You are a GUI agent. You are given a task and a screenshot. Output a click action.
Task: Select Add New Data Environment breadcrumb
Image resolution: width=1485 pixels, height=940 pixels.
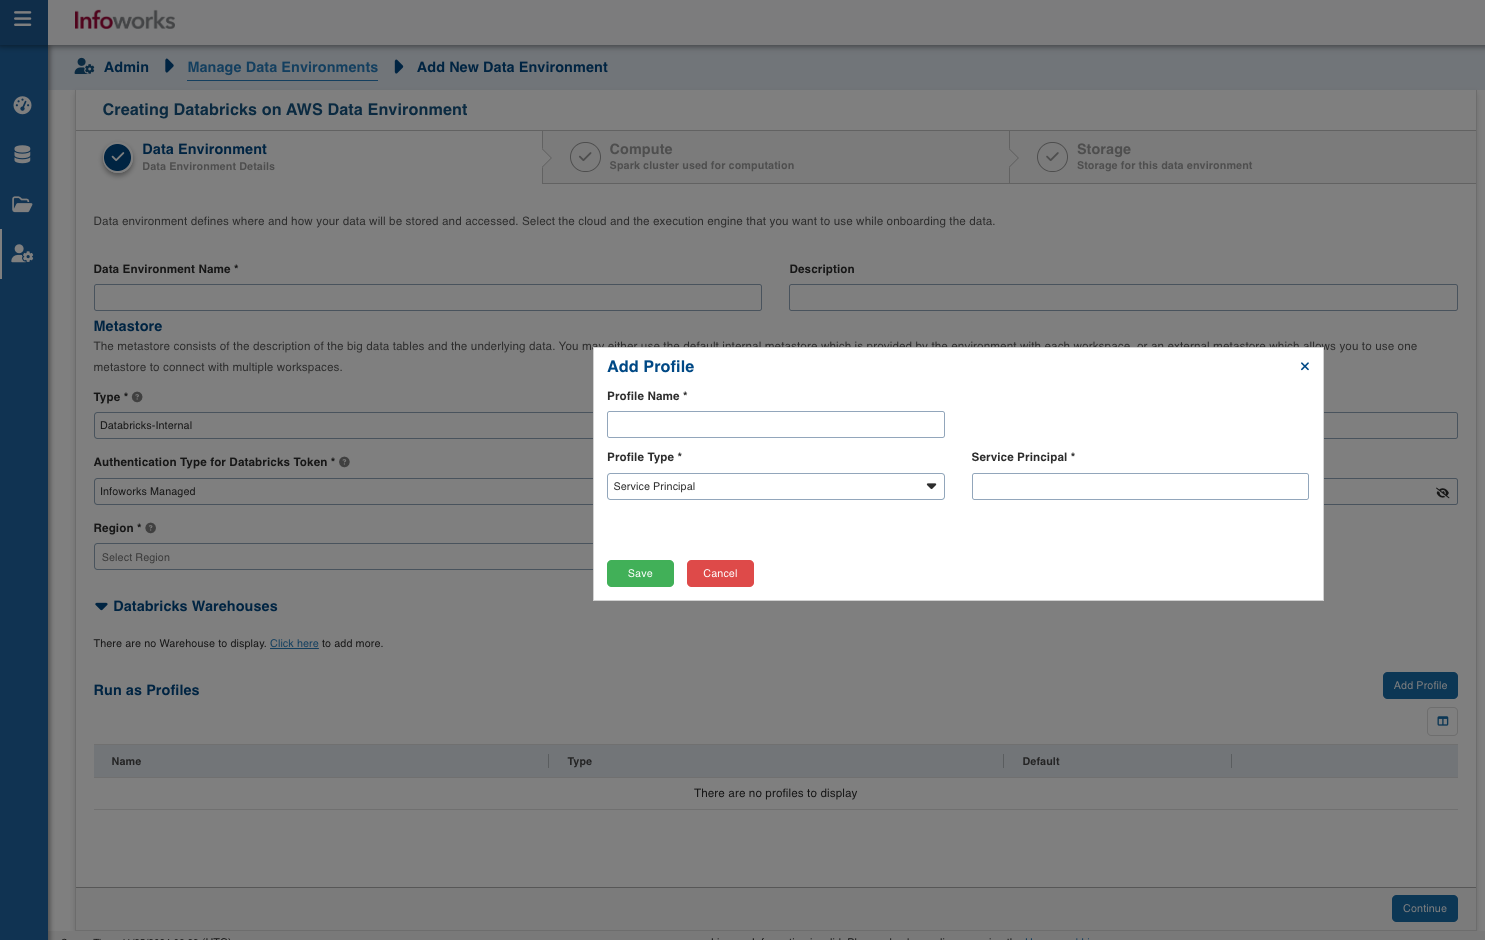(512, 67)
